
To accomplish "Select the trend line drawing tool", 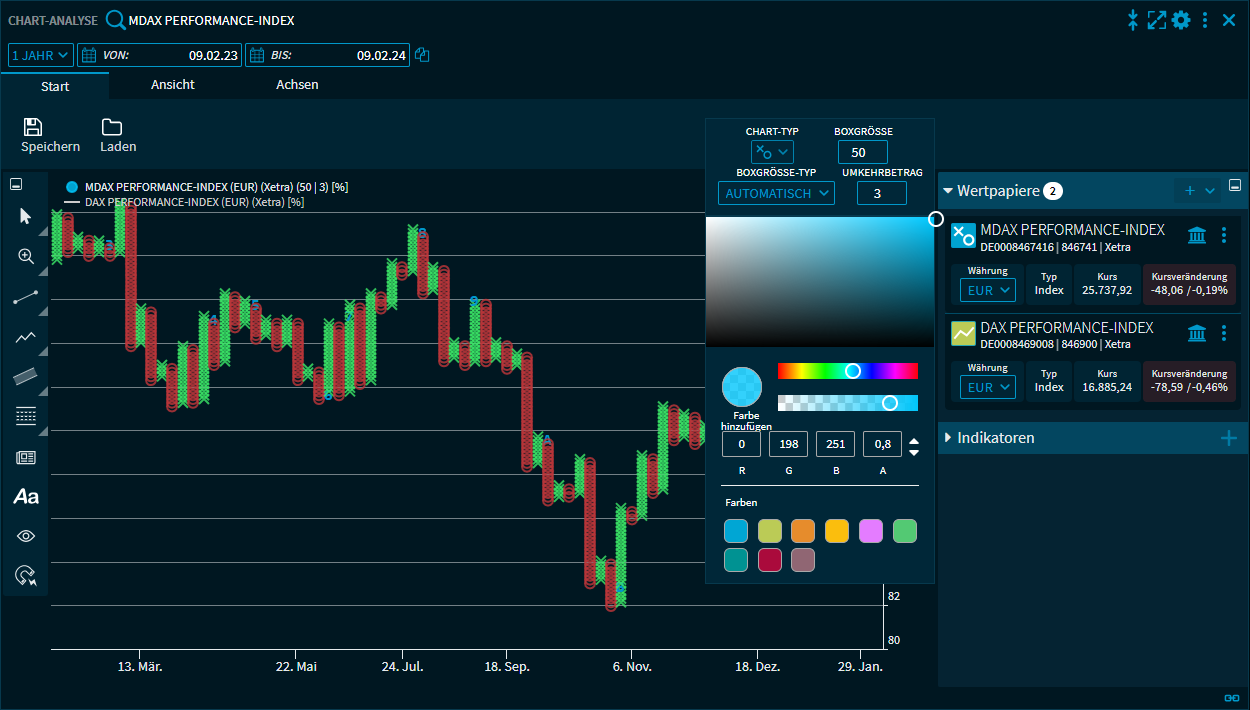I will coord(26,297).
